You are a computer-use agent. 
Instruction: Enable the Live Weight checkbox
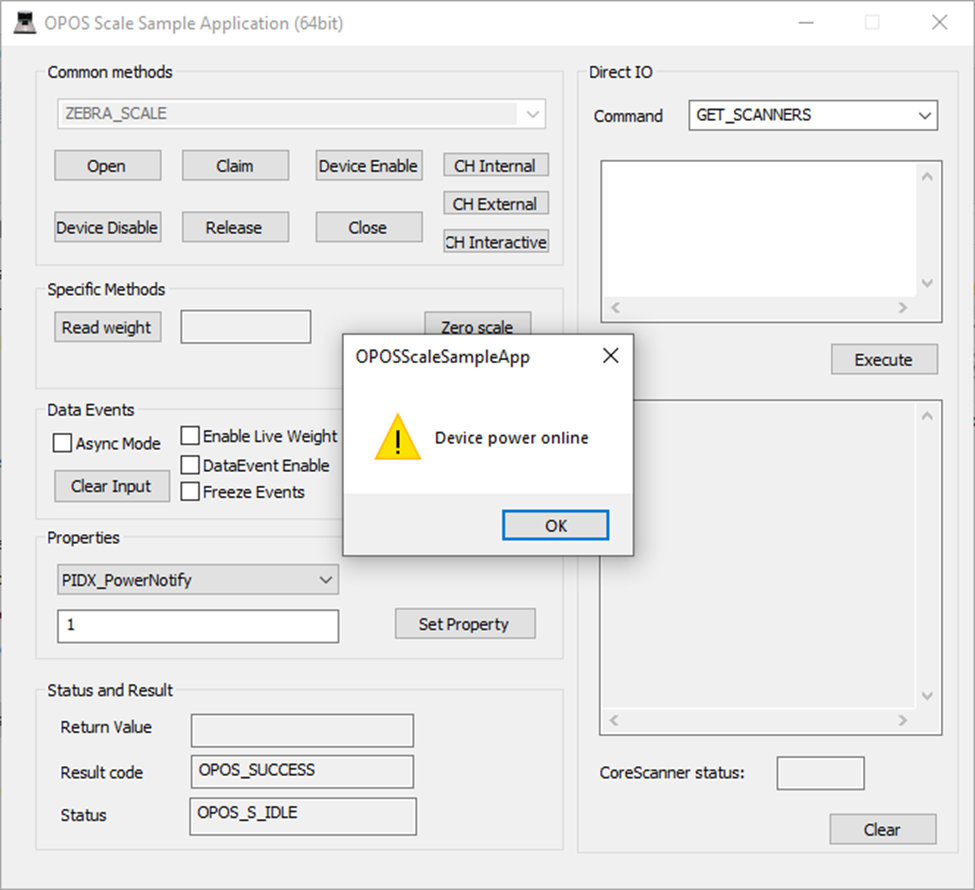(x=190, y=435)
